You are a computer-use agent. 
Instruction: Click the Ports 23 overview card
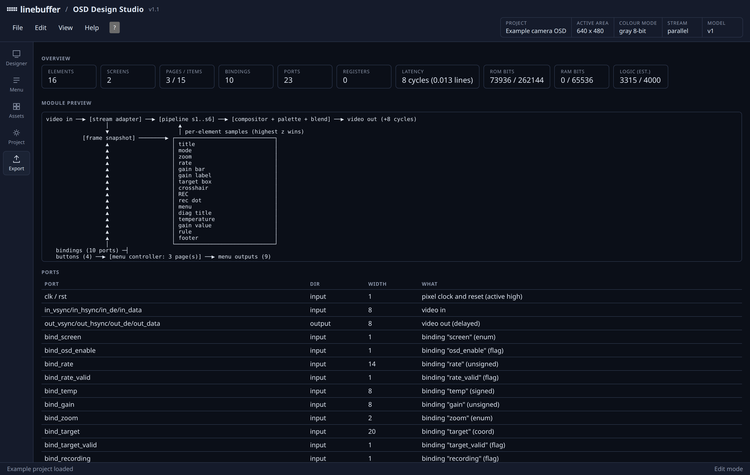[x=305, y=77]
